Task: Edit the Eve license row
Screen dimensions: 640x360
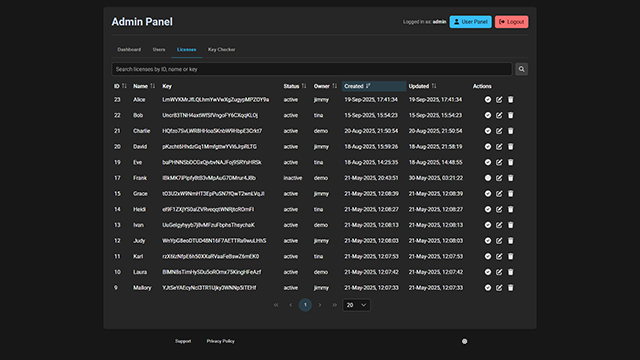Action: [499, 162]
